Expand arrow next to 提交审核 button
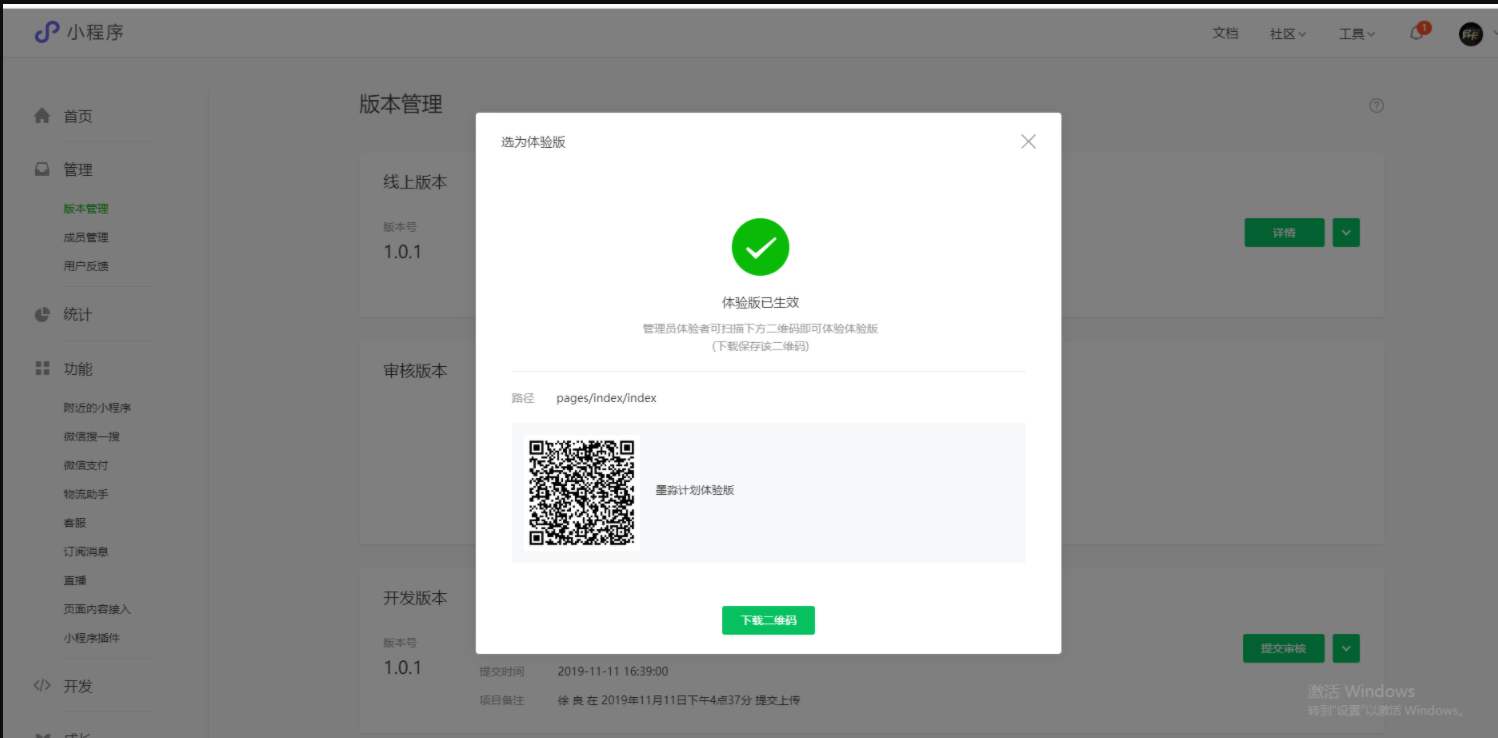 pos(1346,648)
